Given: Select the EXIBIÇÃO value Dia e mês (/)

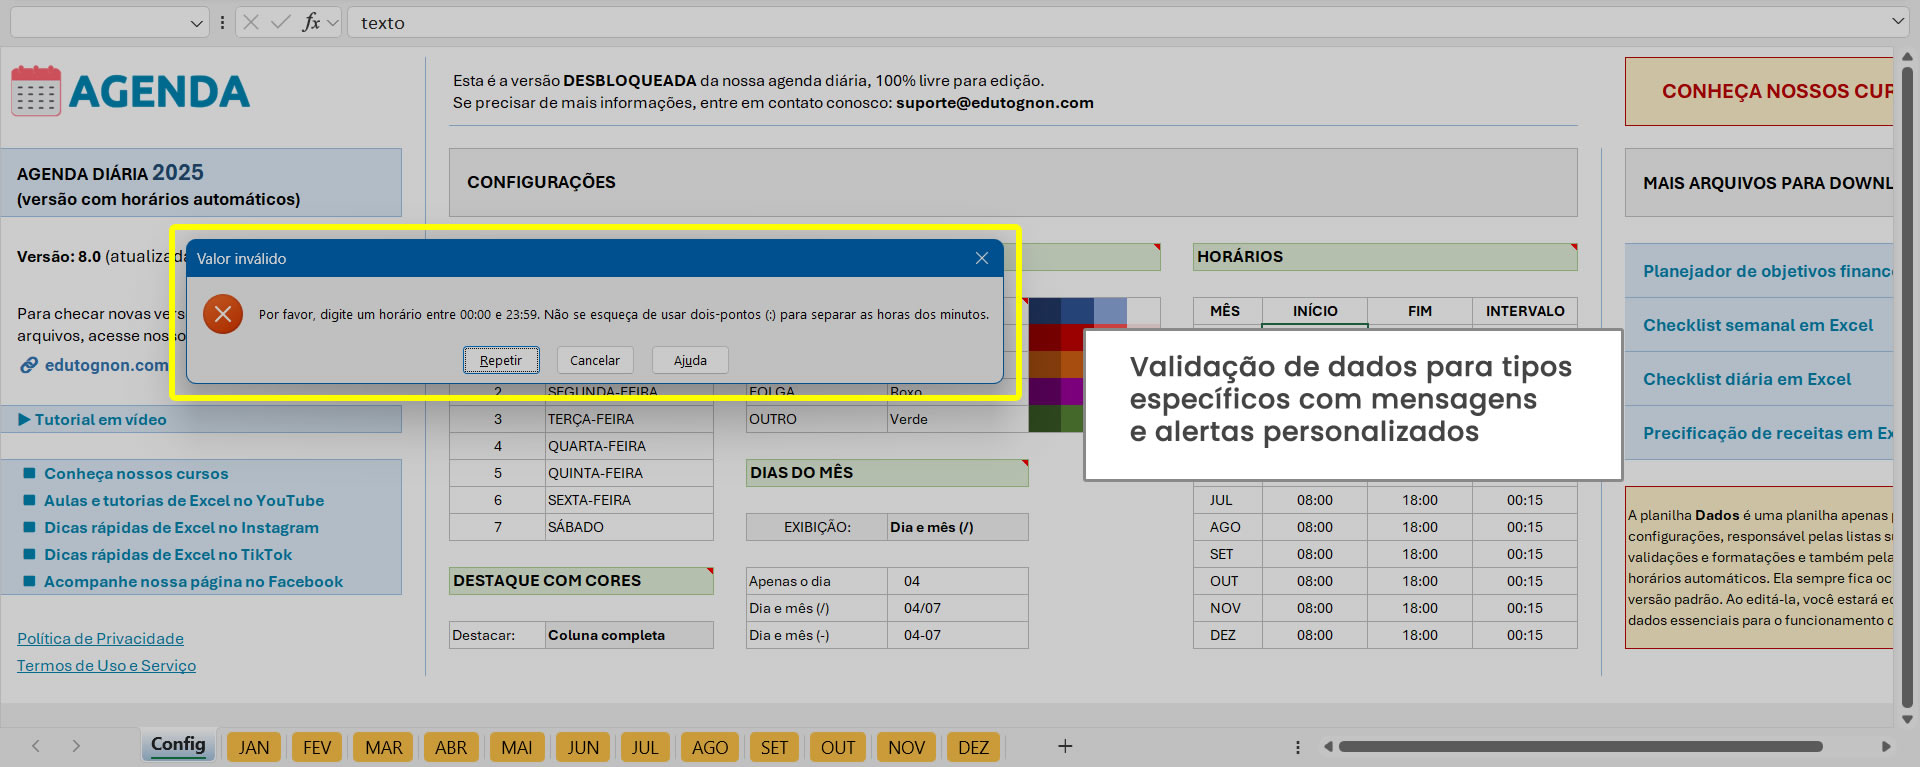Looking at the screenshot, I should tap(958, 527).
